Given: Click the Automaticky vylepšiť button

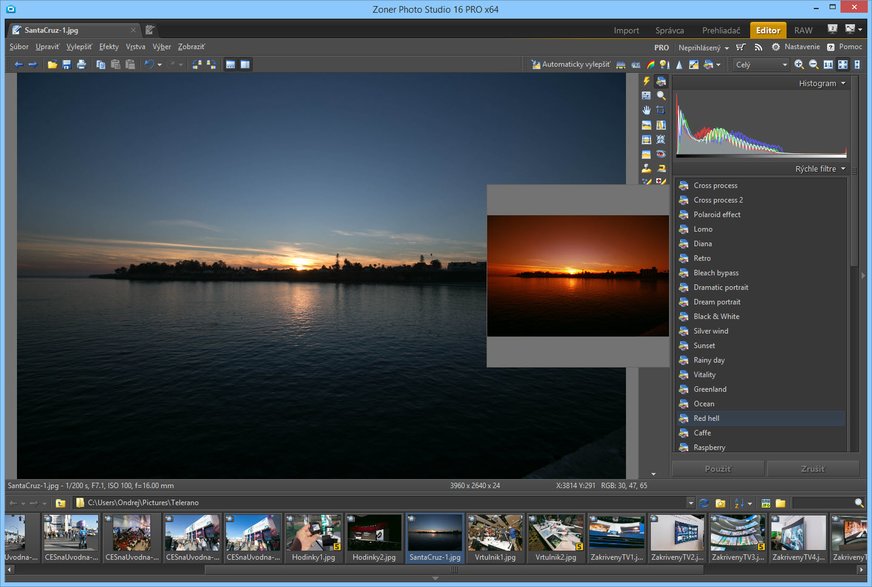Looking at the screenshot, I should pos(570,65).
